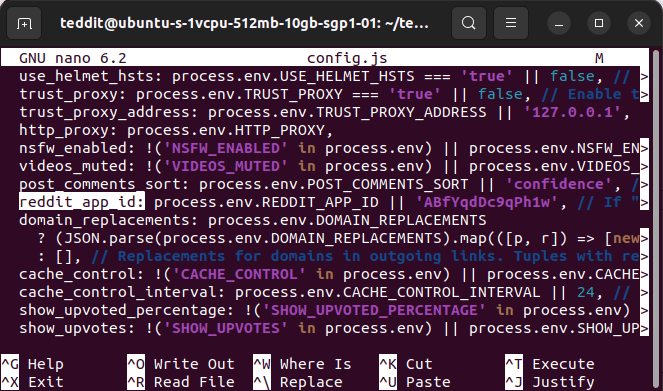
Task: Click the nano ^G Help shortcut
Action: (x=33, y=364)
